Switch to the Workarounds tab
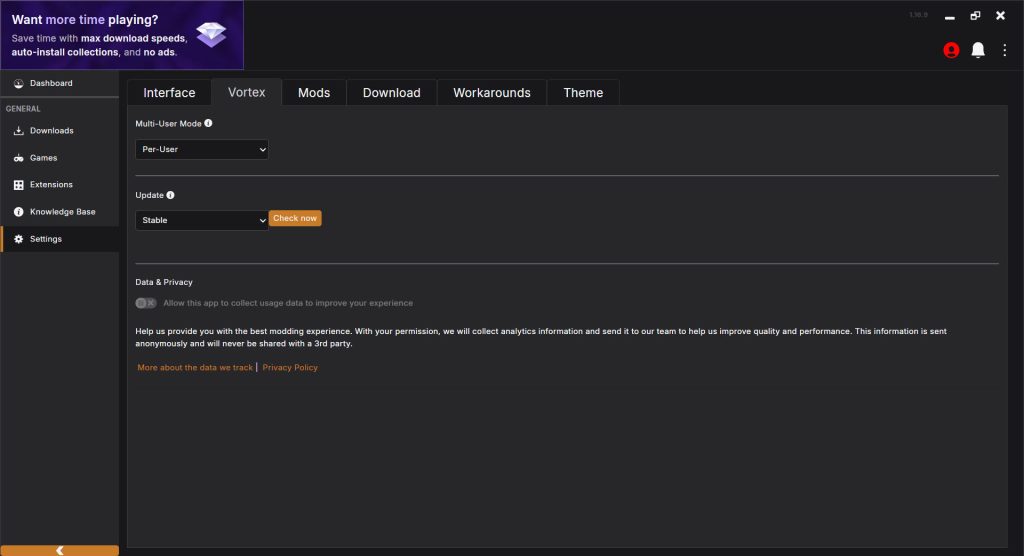This screenshot has height=556, width=1024. tap(492, 93)
